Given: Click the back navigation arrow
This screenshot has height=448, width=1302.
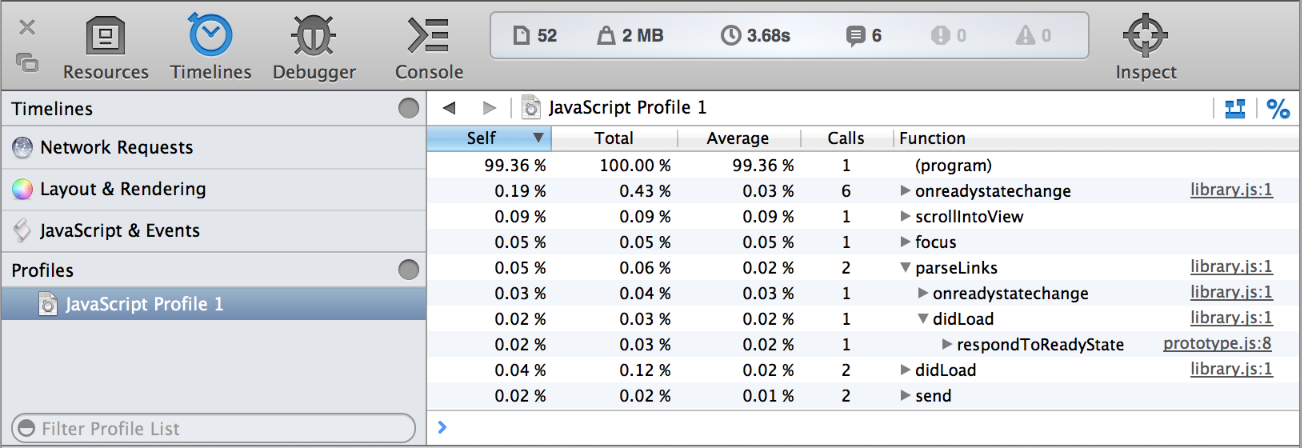Looking at the screenshot, I should (x=449, y=108).
